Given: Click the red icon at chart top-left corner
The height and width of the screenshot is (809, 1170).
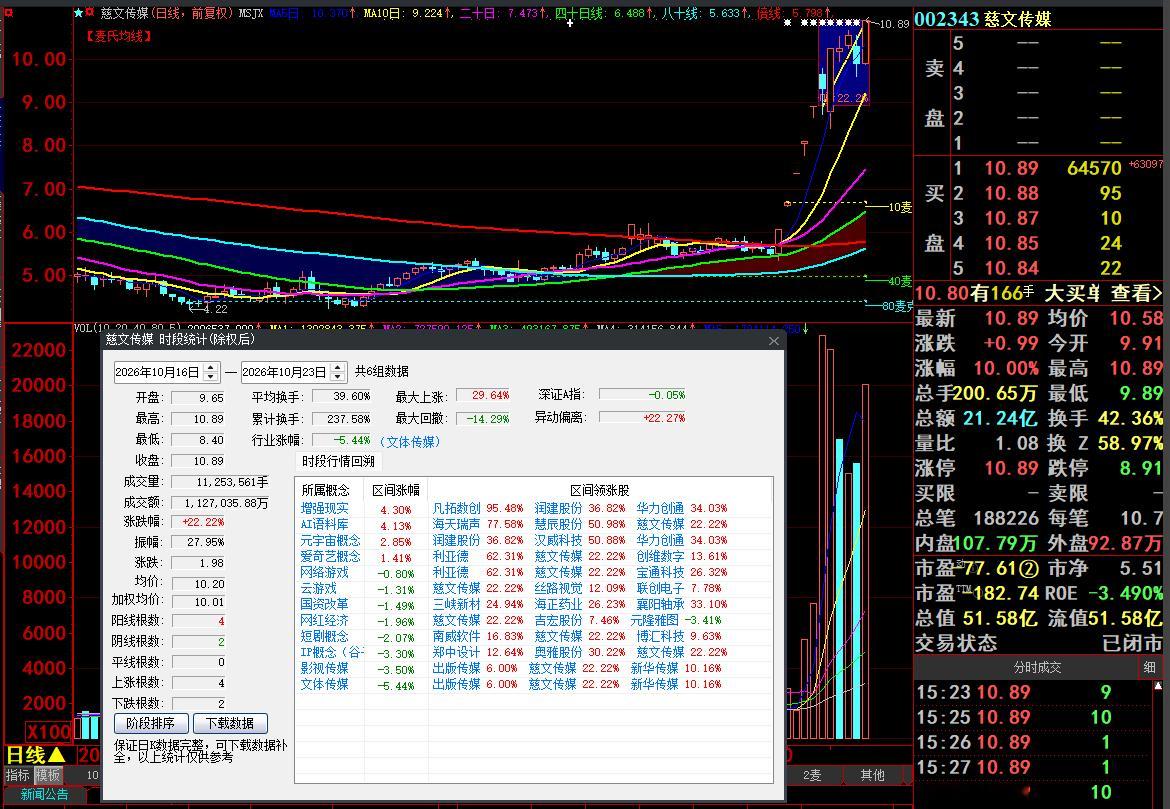Looking at the screenshot, I should (7, 12).
